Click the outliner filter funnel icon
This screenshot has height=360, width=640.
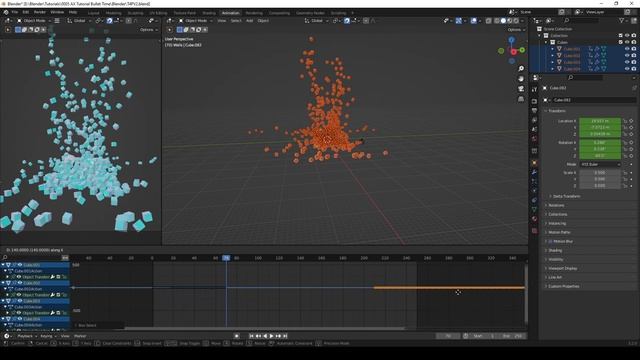[622, 20]
